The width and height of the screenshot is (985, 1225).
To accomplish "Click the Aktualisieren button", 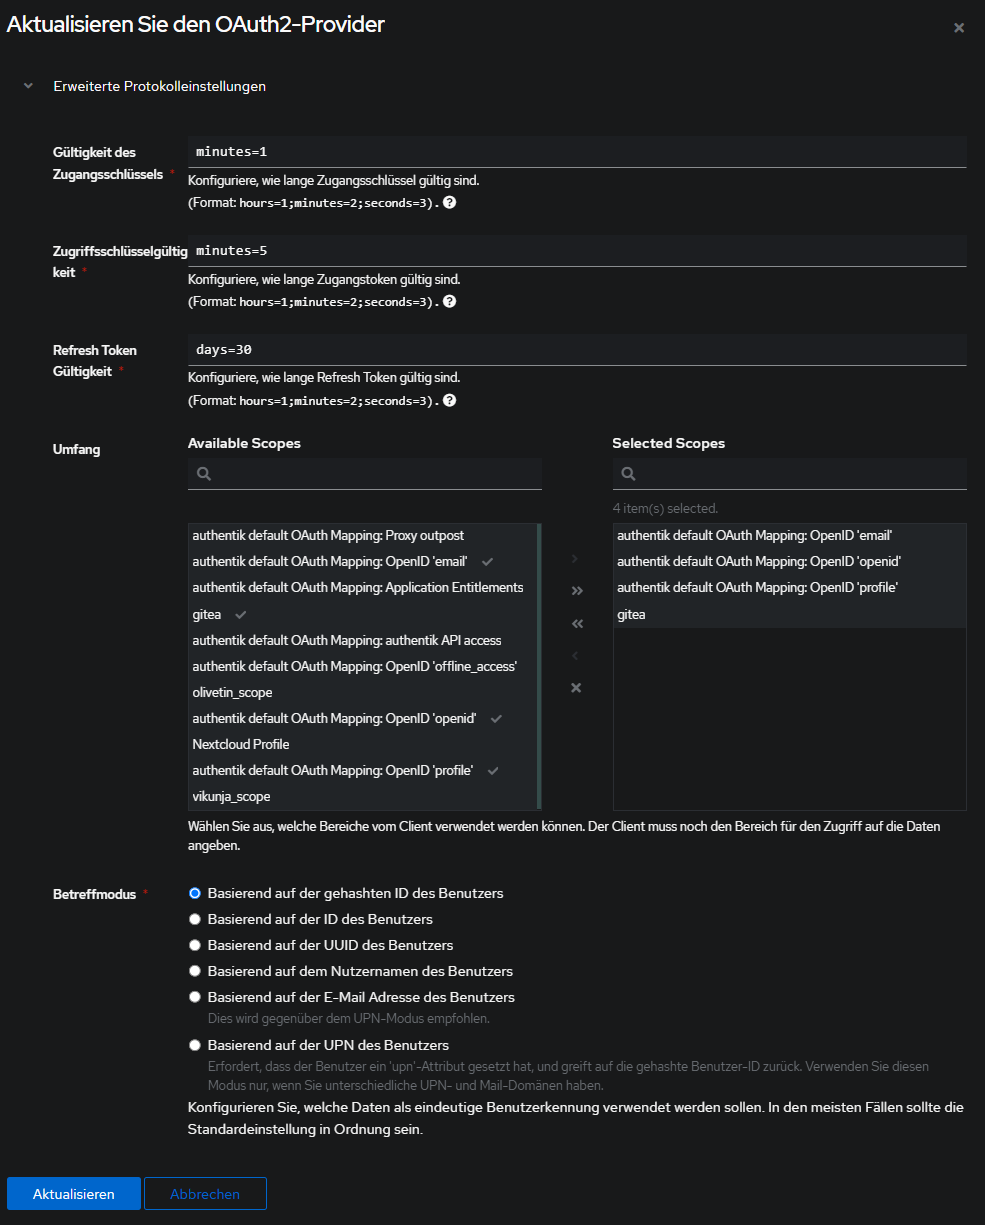I will point(73,1194).
